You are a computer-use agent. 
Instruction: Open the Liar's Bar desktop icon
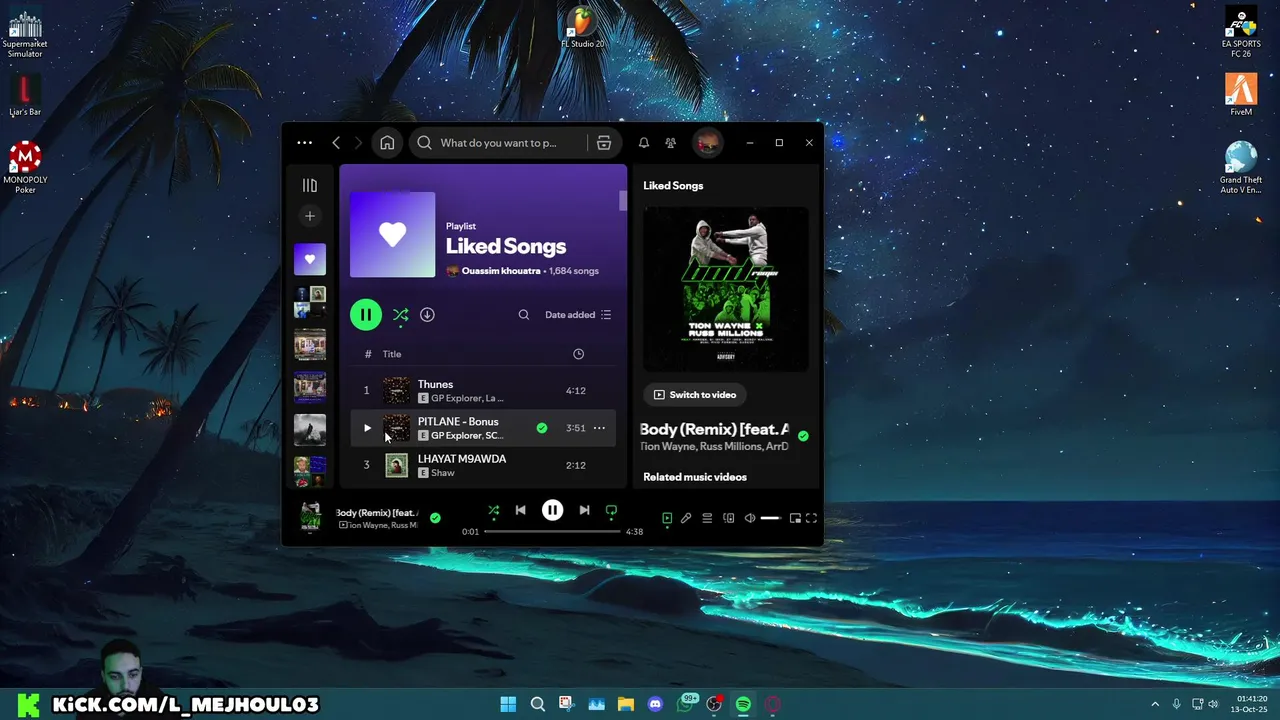(25, 96)
